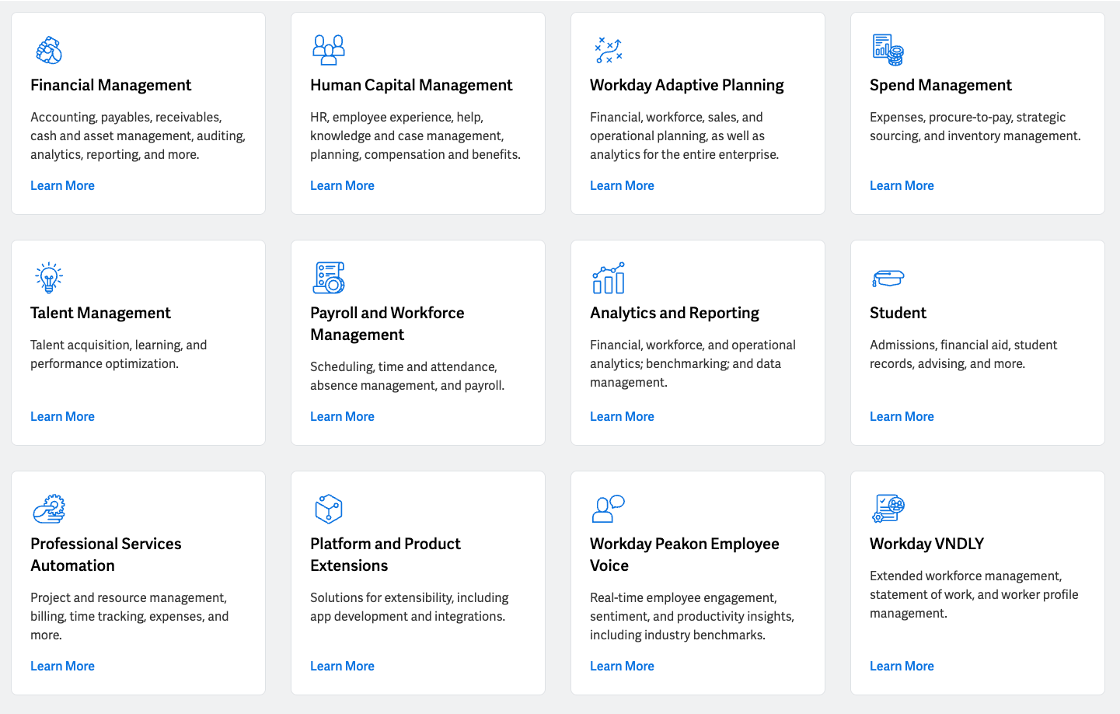Click the 'Talent acquisition, learning' description text
This screenshot has width=1120, height=714.
[x=119, y=354]
